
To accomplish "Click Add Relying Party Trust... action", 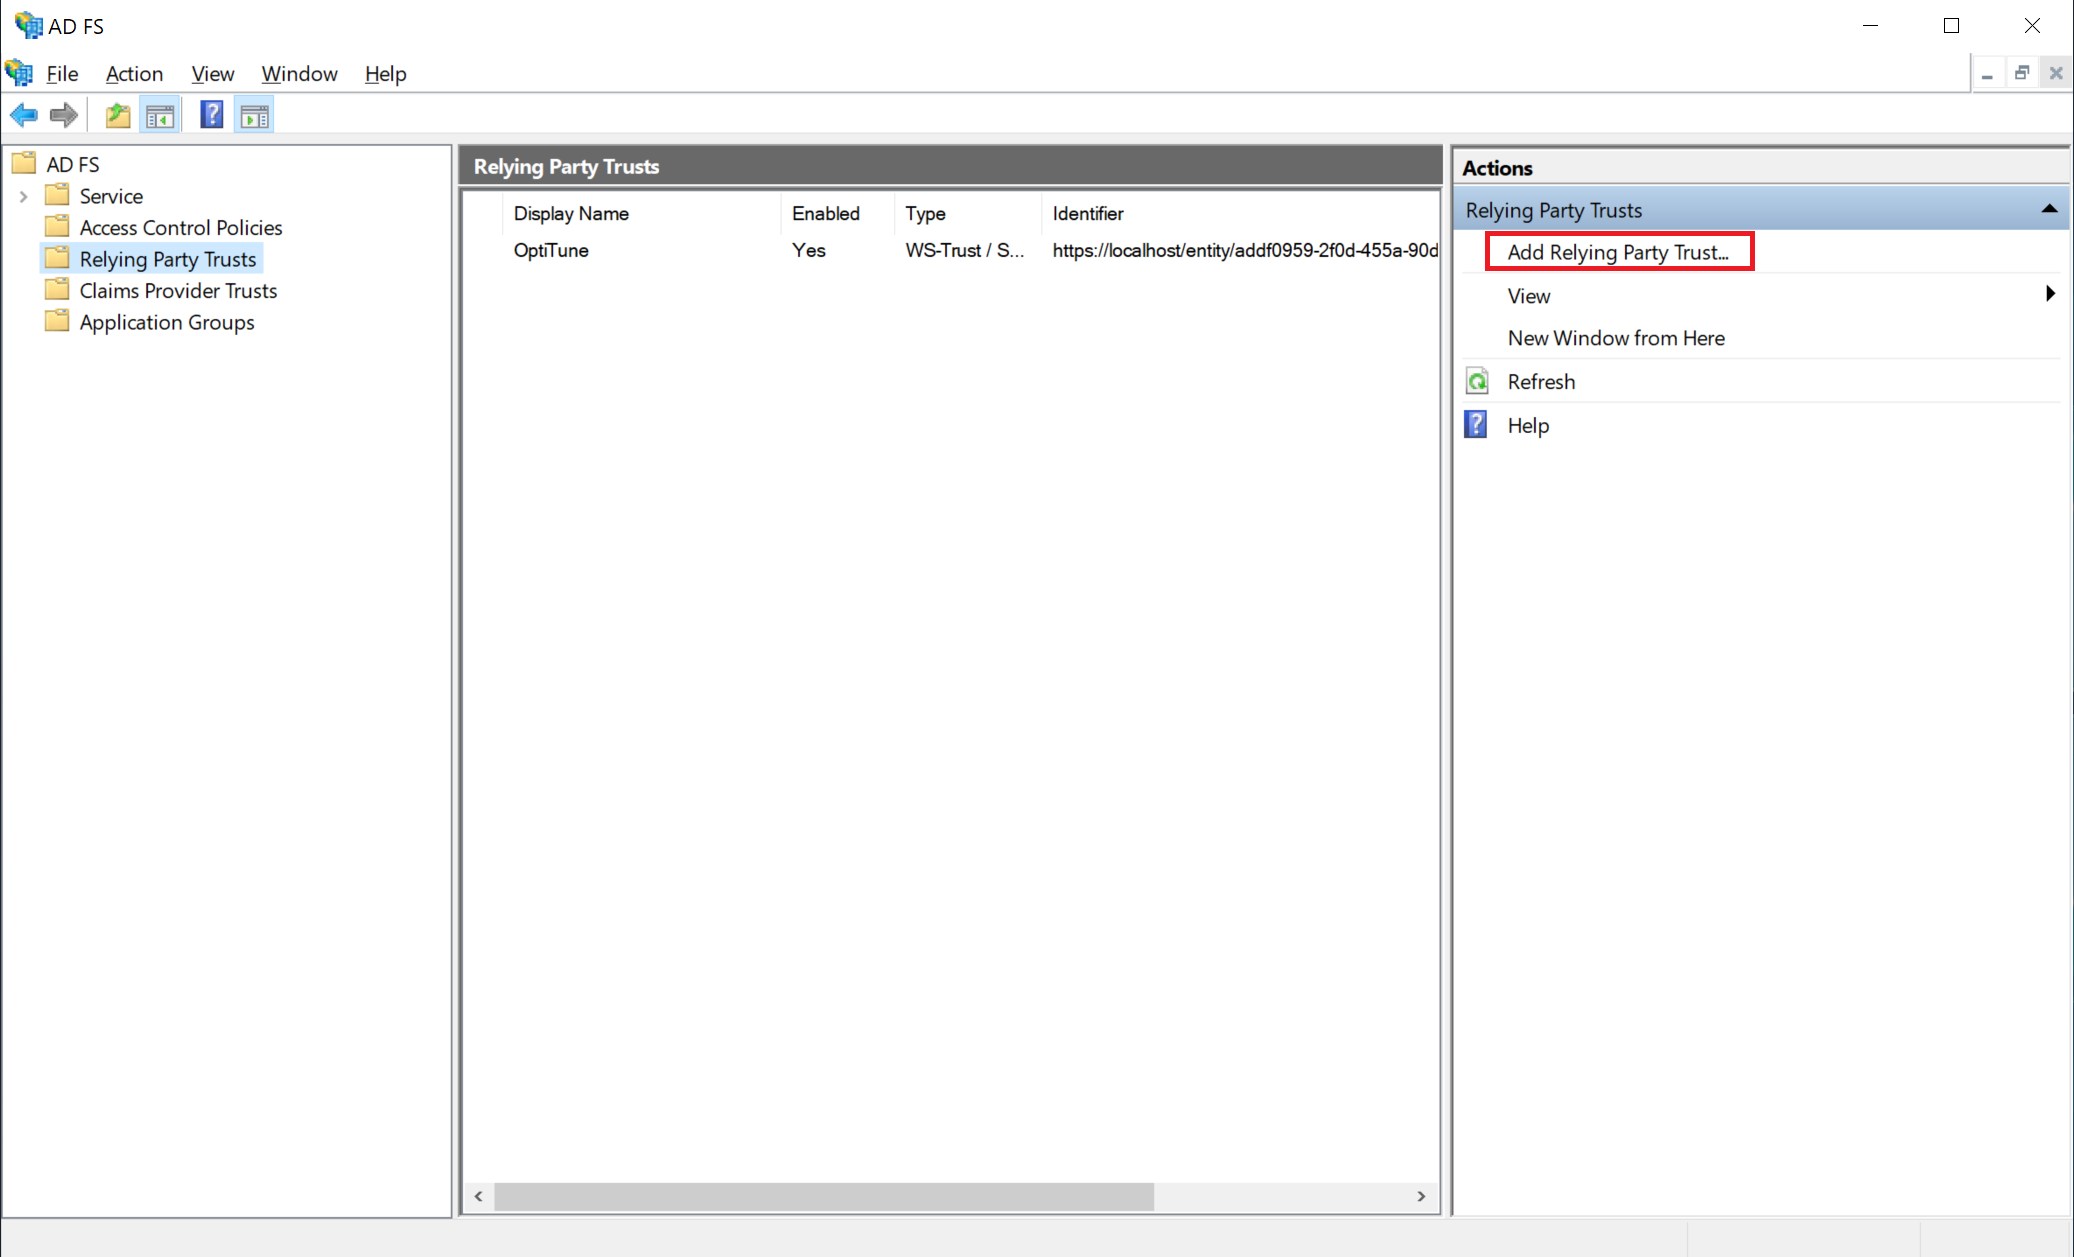I will (x=1618, y=252).
